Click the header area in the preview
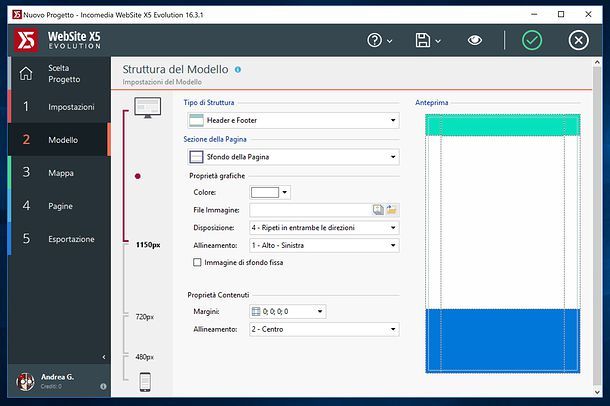Viewport: 610px width, 406px height. (503, 125)
